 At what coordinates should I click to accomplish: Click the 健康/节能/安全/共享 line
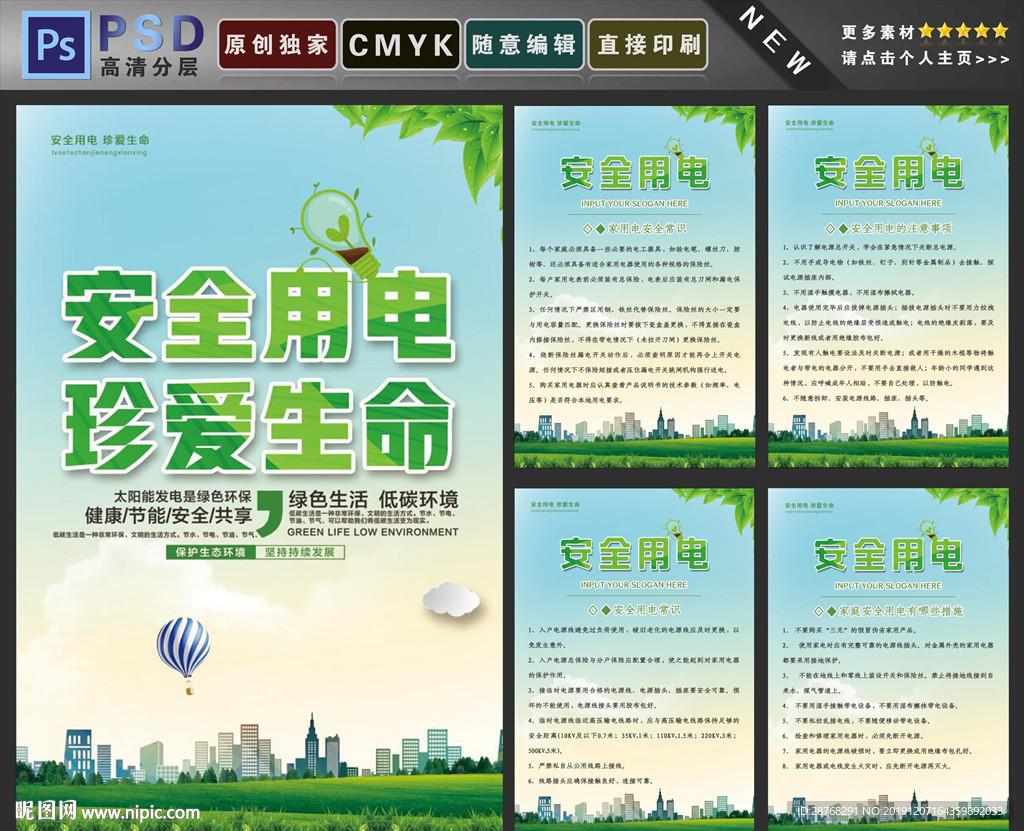(x=168, y=515)
